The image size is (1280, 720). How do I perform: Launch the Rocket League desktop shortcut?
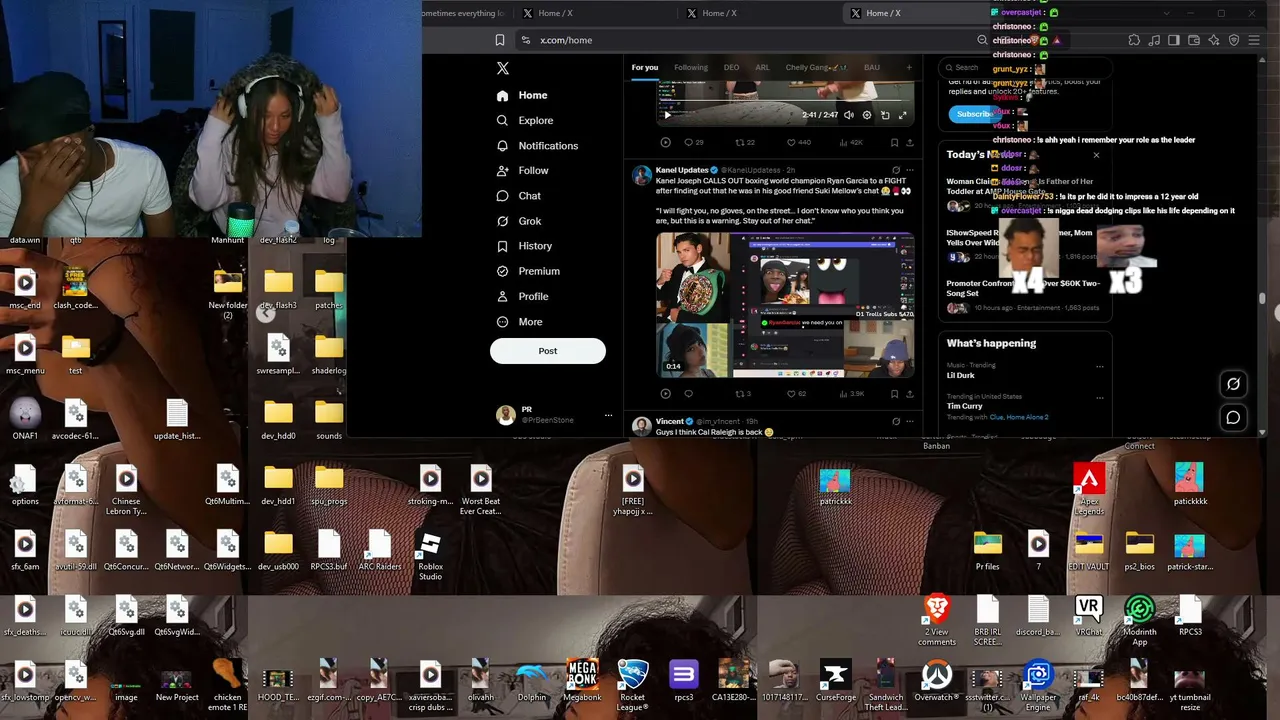pos(632,685)
